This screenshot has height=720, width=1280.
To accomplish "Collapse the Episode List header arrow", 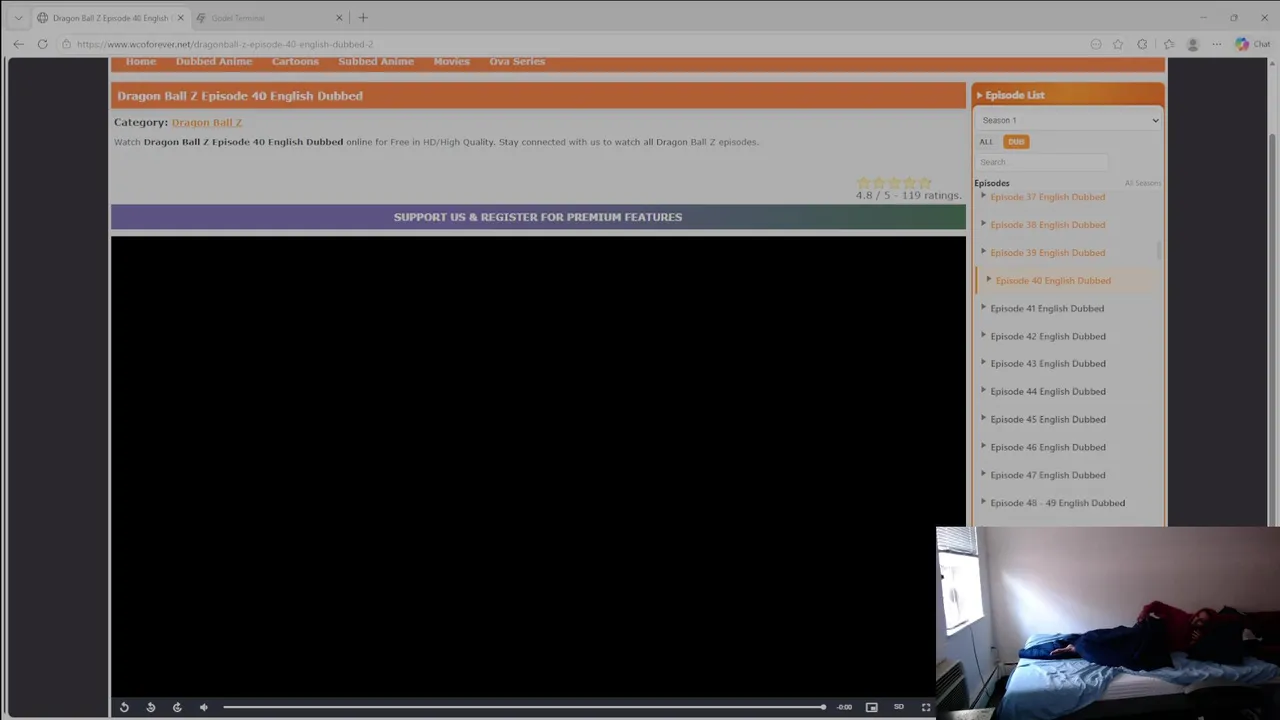I will (979, 95).
